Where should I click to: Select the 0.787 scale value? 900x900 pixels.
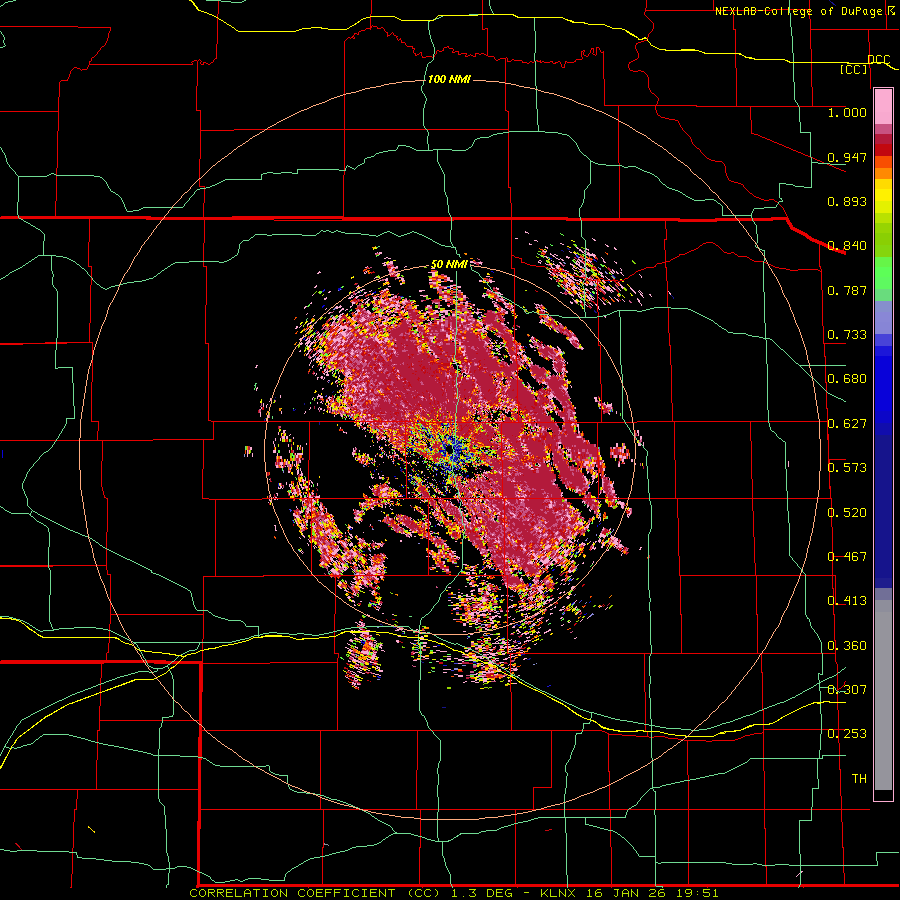(x=847, y=290)
